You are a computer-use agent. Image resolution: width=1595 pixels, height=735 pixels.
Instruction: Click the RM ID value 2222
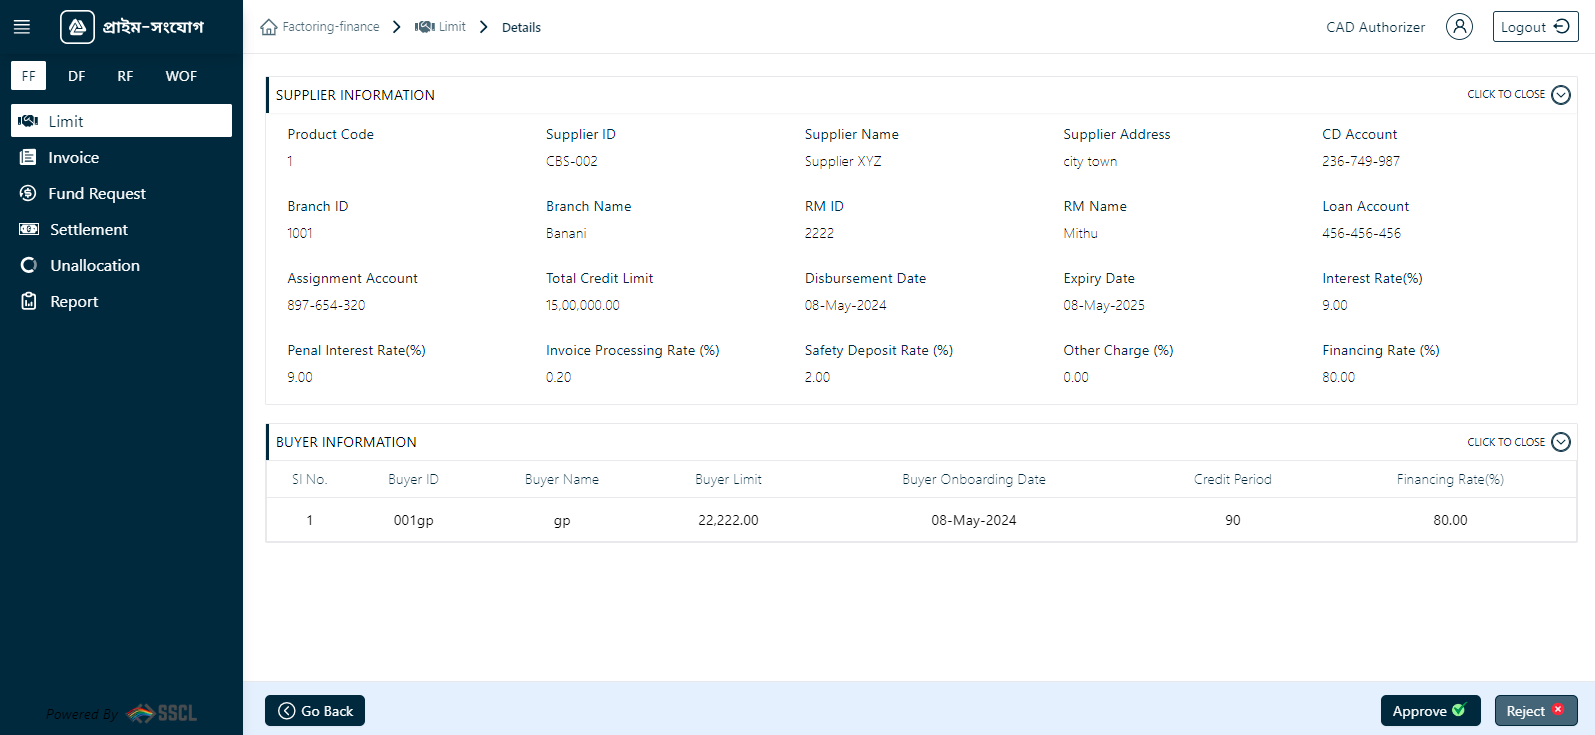click(x=819, y=233)
